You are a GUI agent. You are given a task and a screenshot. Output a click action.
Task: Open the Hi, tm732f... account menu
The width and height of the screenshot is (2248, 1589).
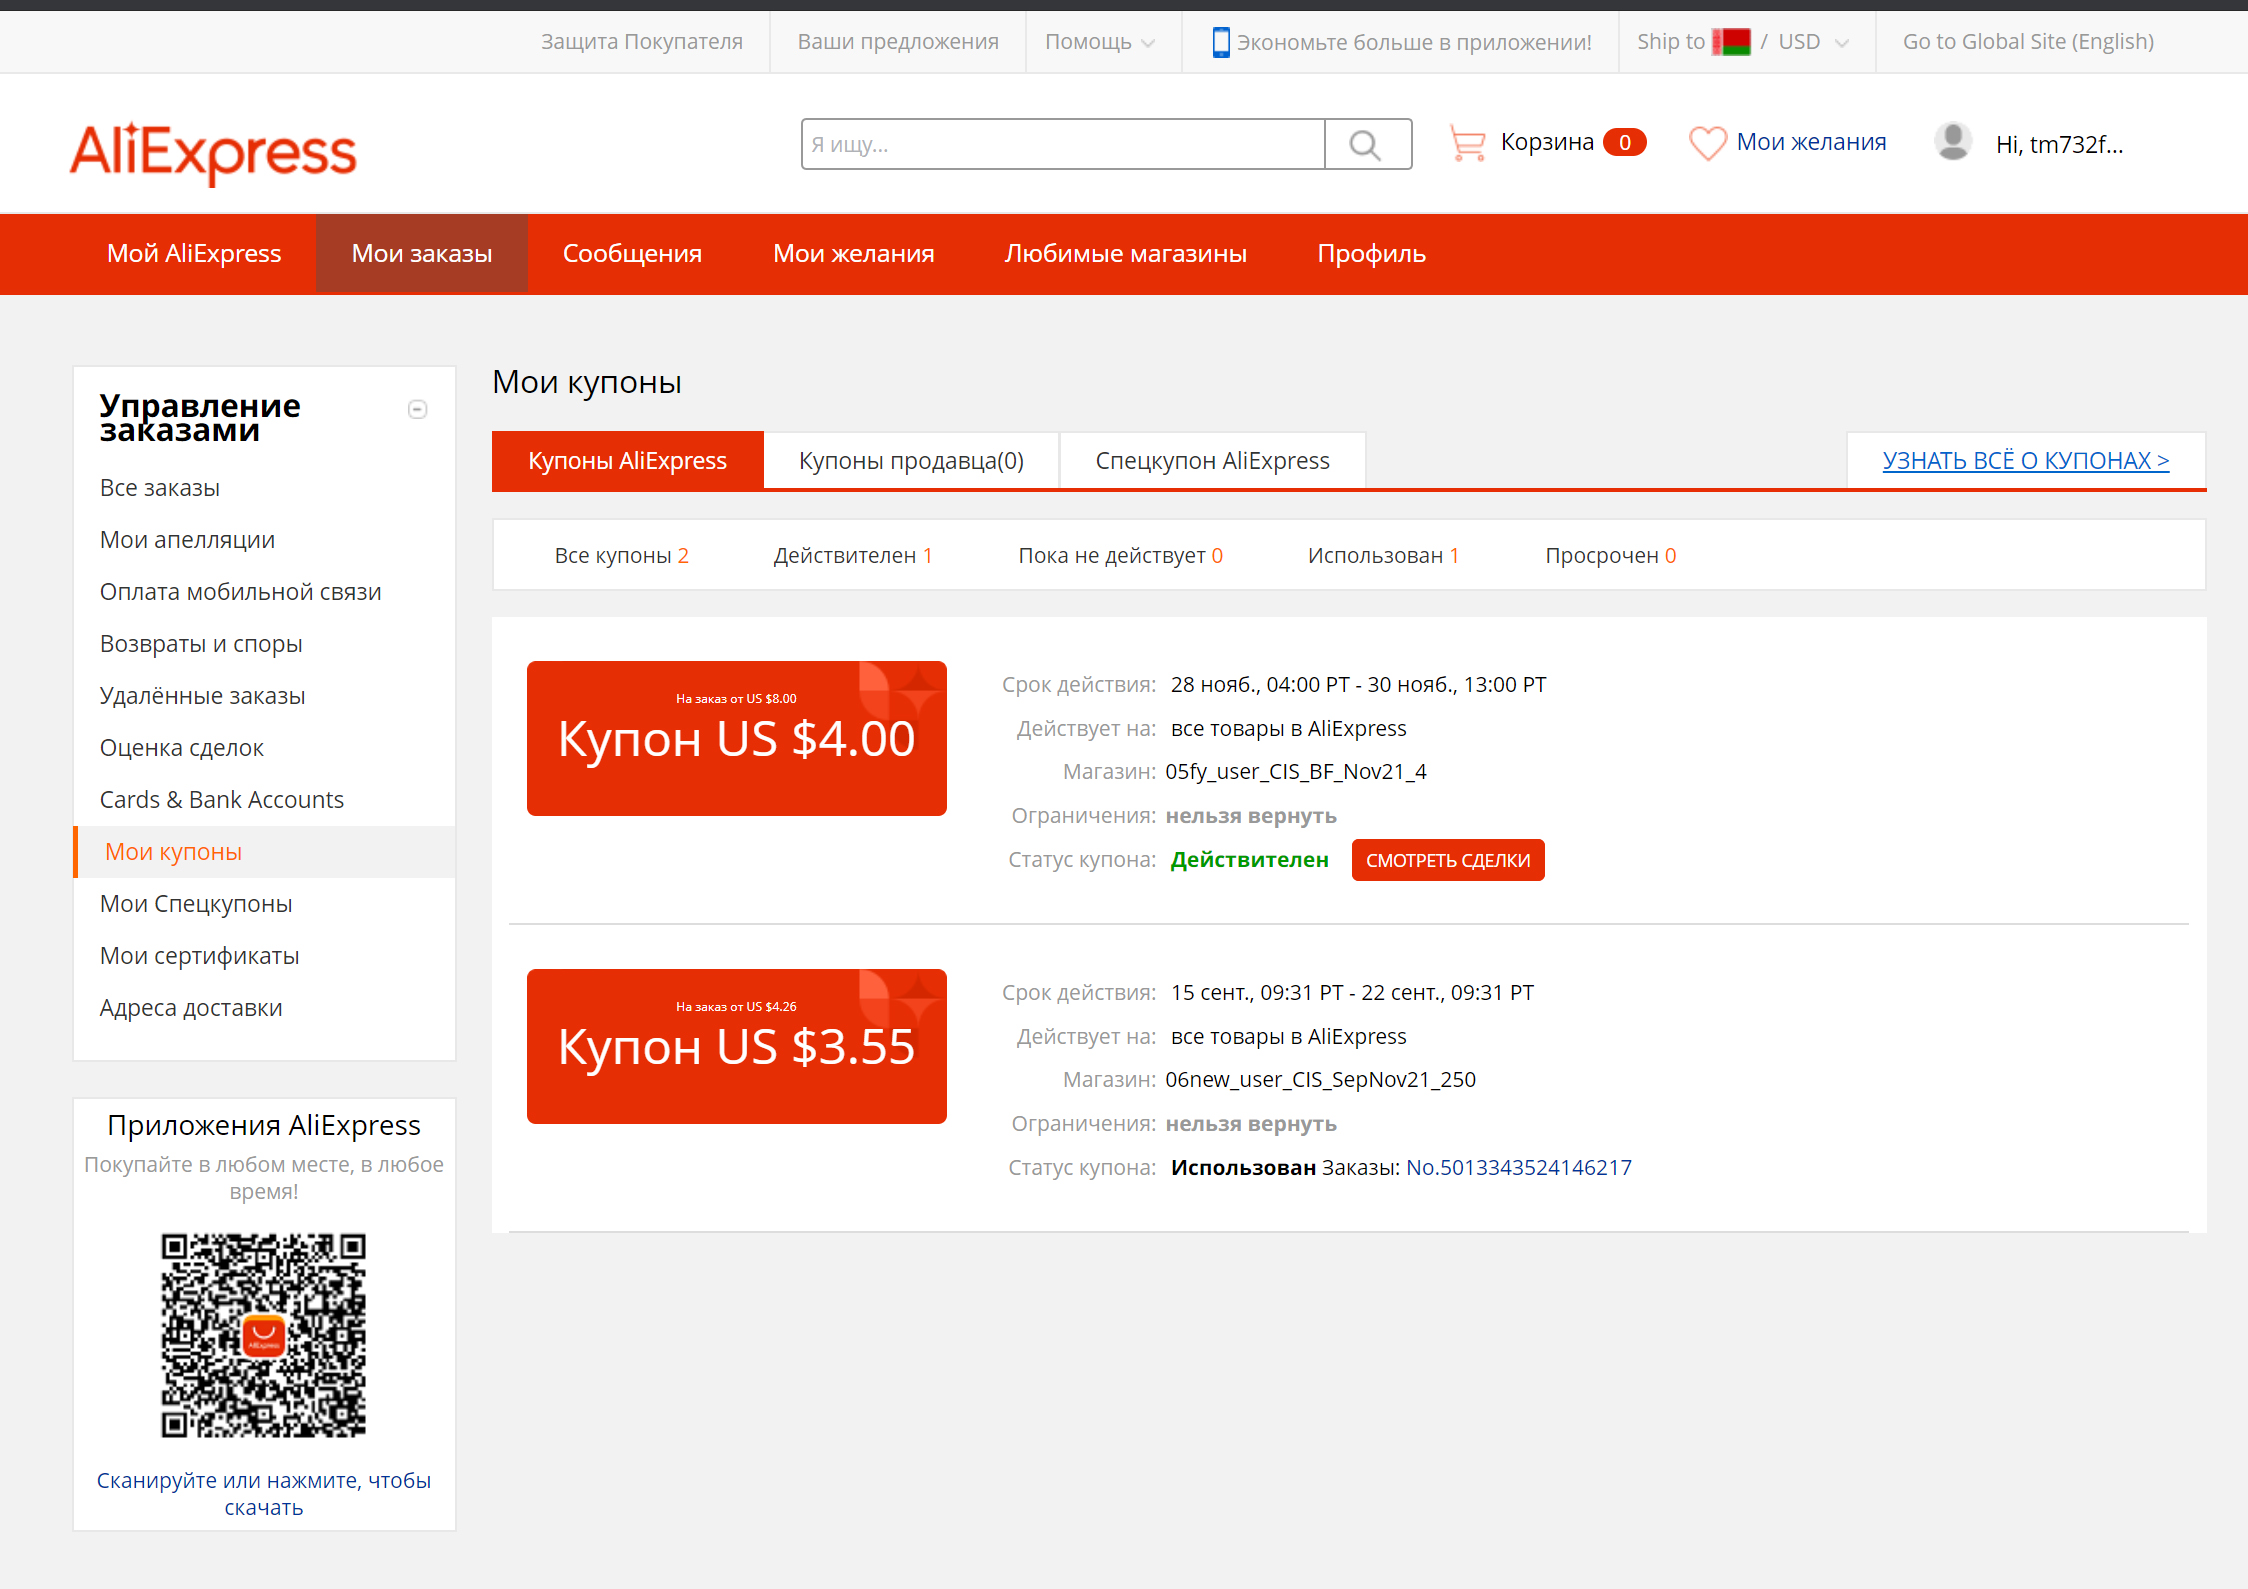(2060, 144)
